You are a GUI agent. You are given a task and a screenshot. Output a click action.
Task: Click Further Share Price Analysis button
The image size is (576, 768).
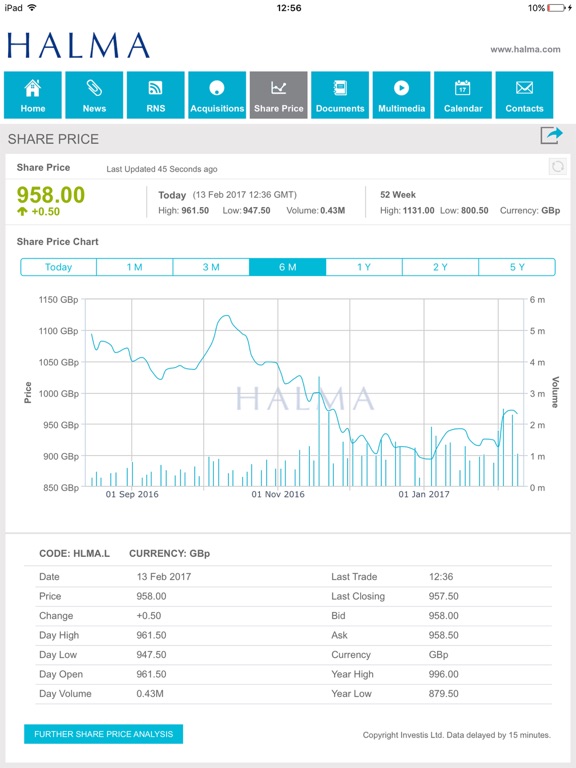pos(103,734)
